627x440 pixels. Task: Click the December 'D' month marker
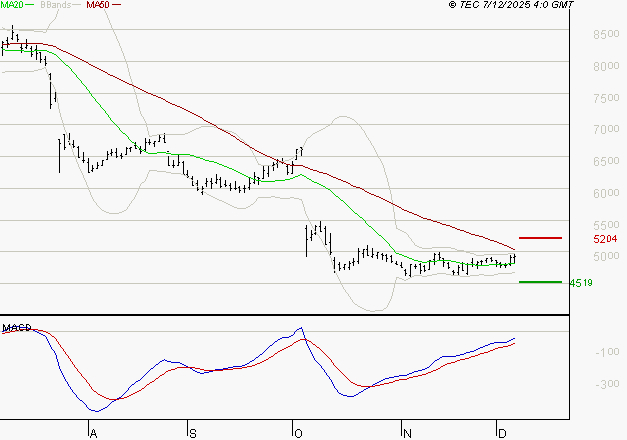point(502,434)
